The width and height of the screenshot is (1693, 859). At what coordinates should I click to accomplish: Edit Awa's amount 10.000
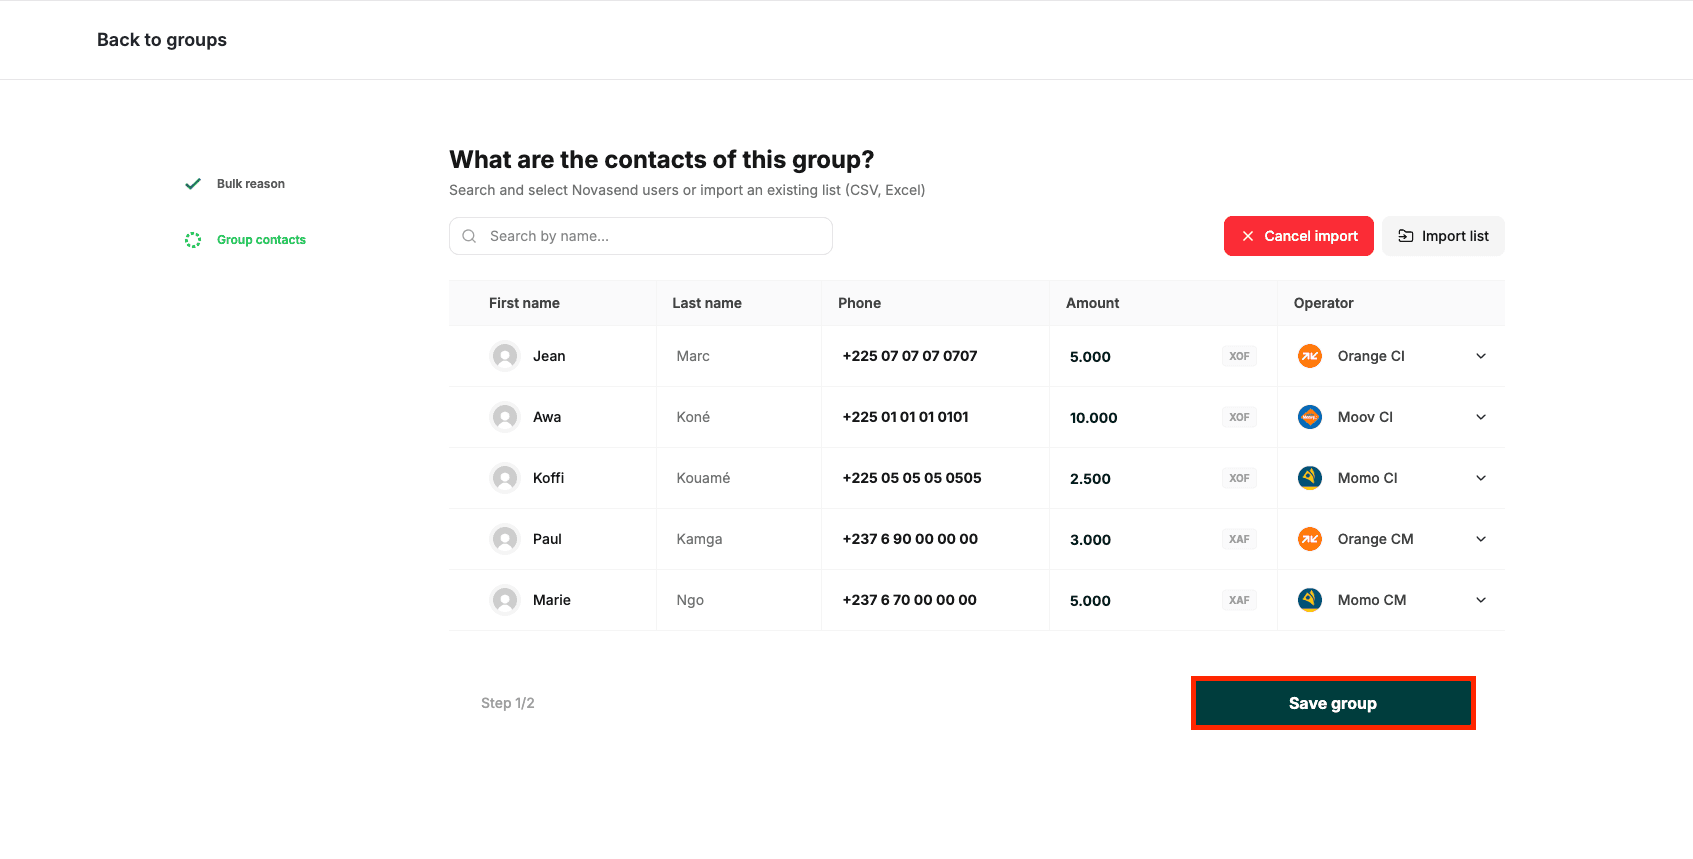1094,418
